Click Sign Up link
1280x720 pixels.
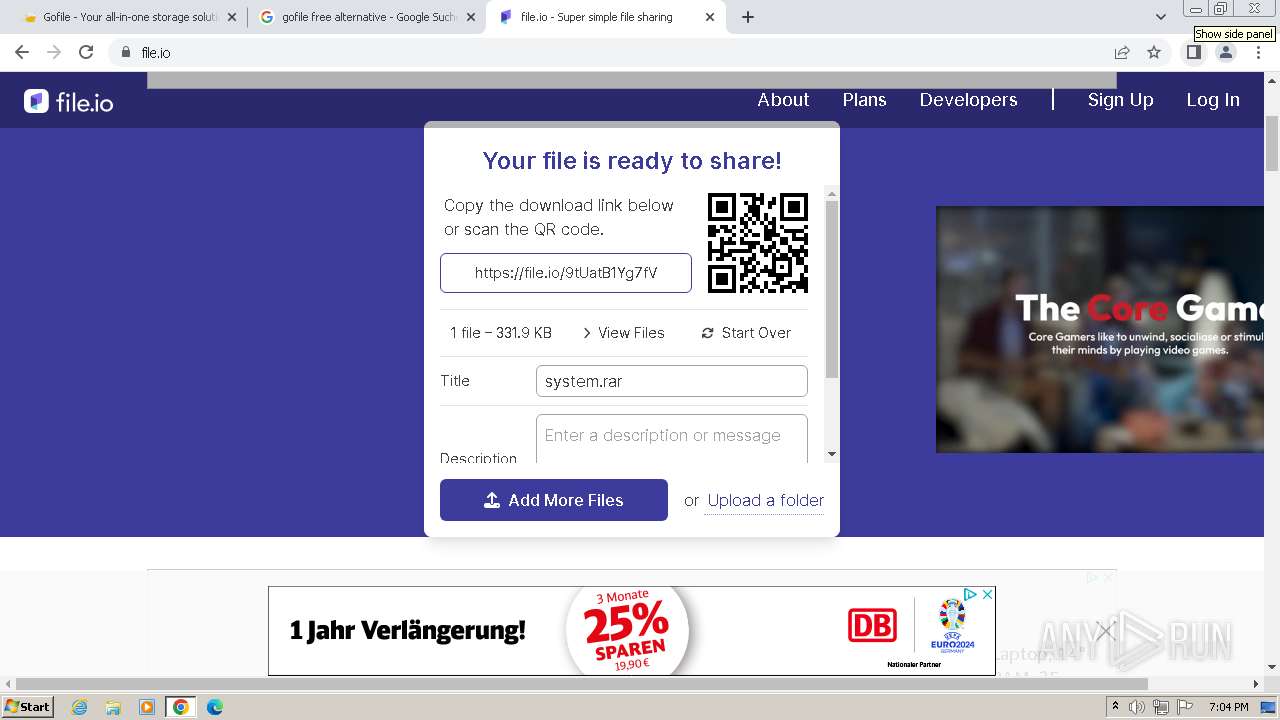[1120, 100]
